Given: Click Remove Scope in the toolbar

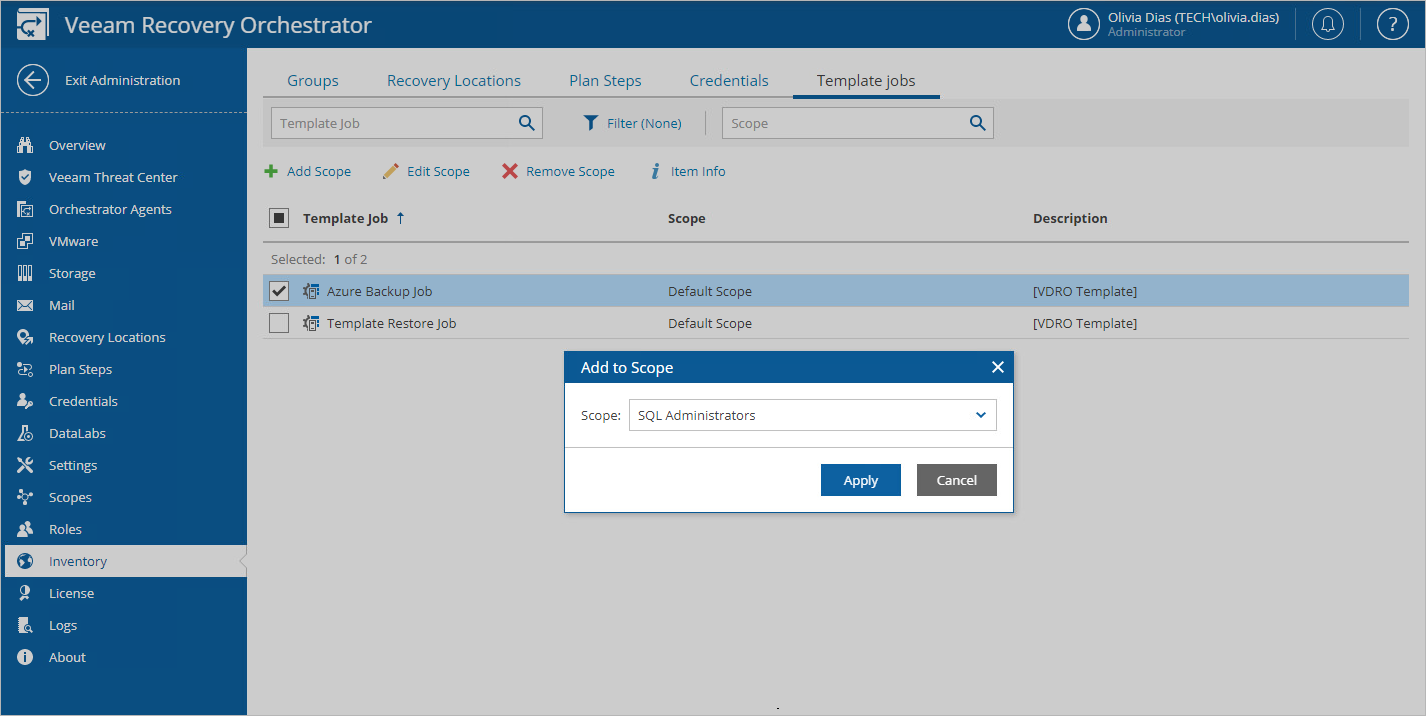Looking at the screenshot, I should tap(558, 171).
